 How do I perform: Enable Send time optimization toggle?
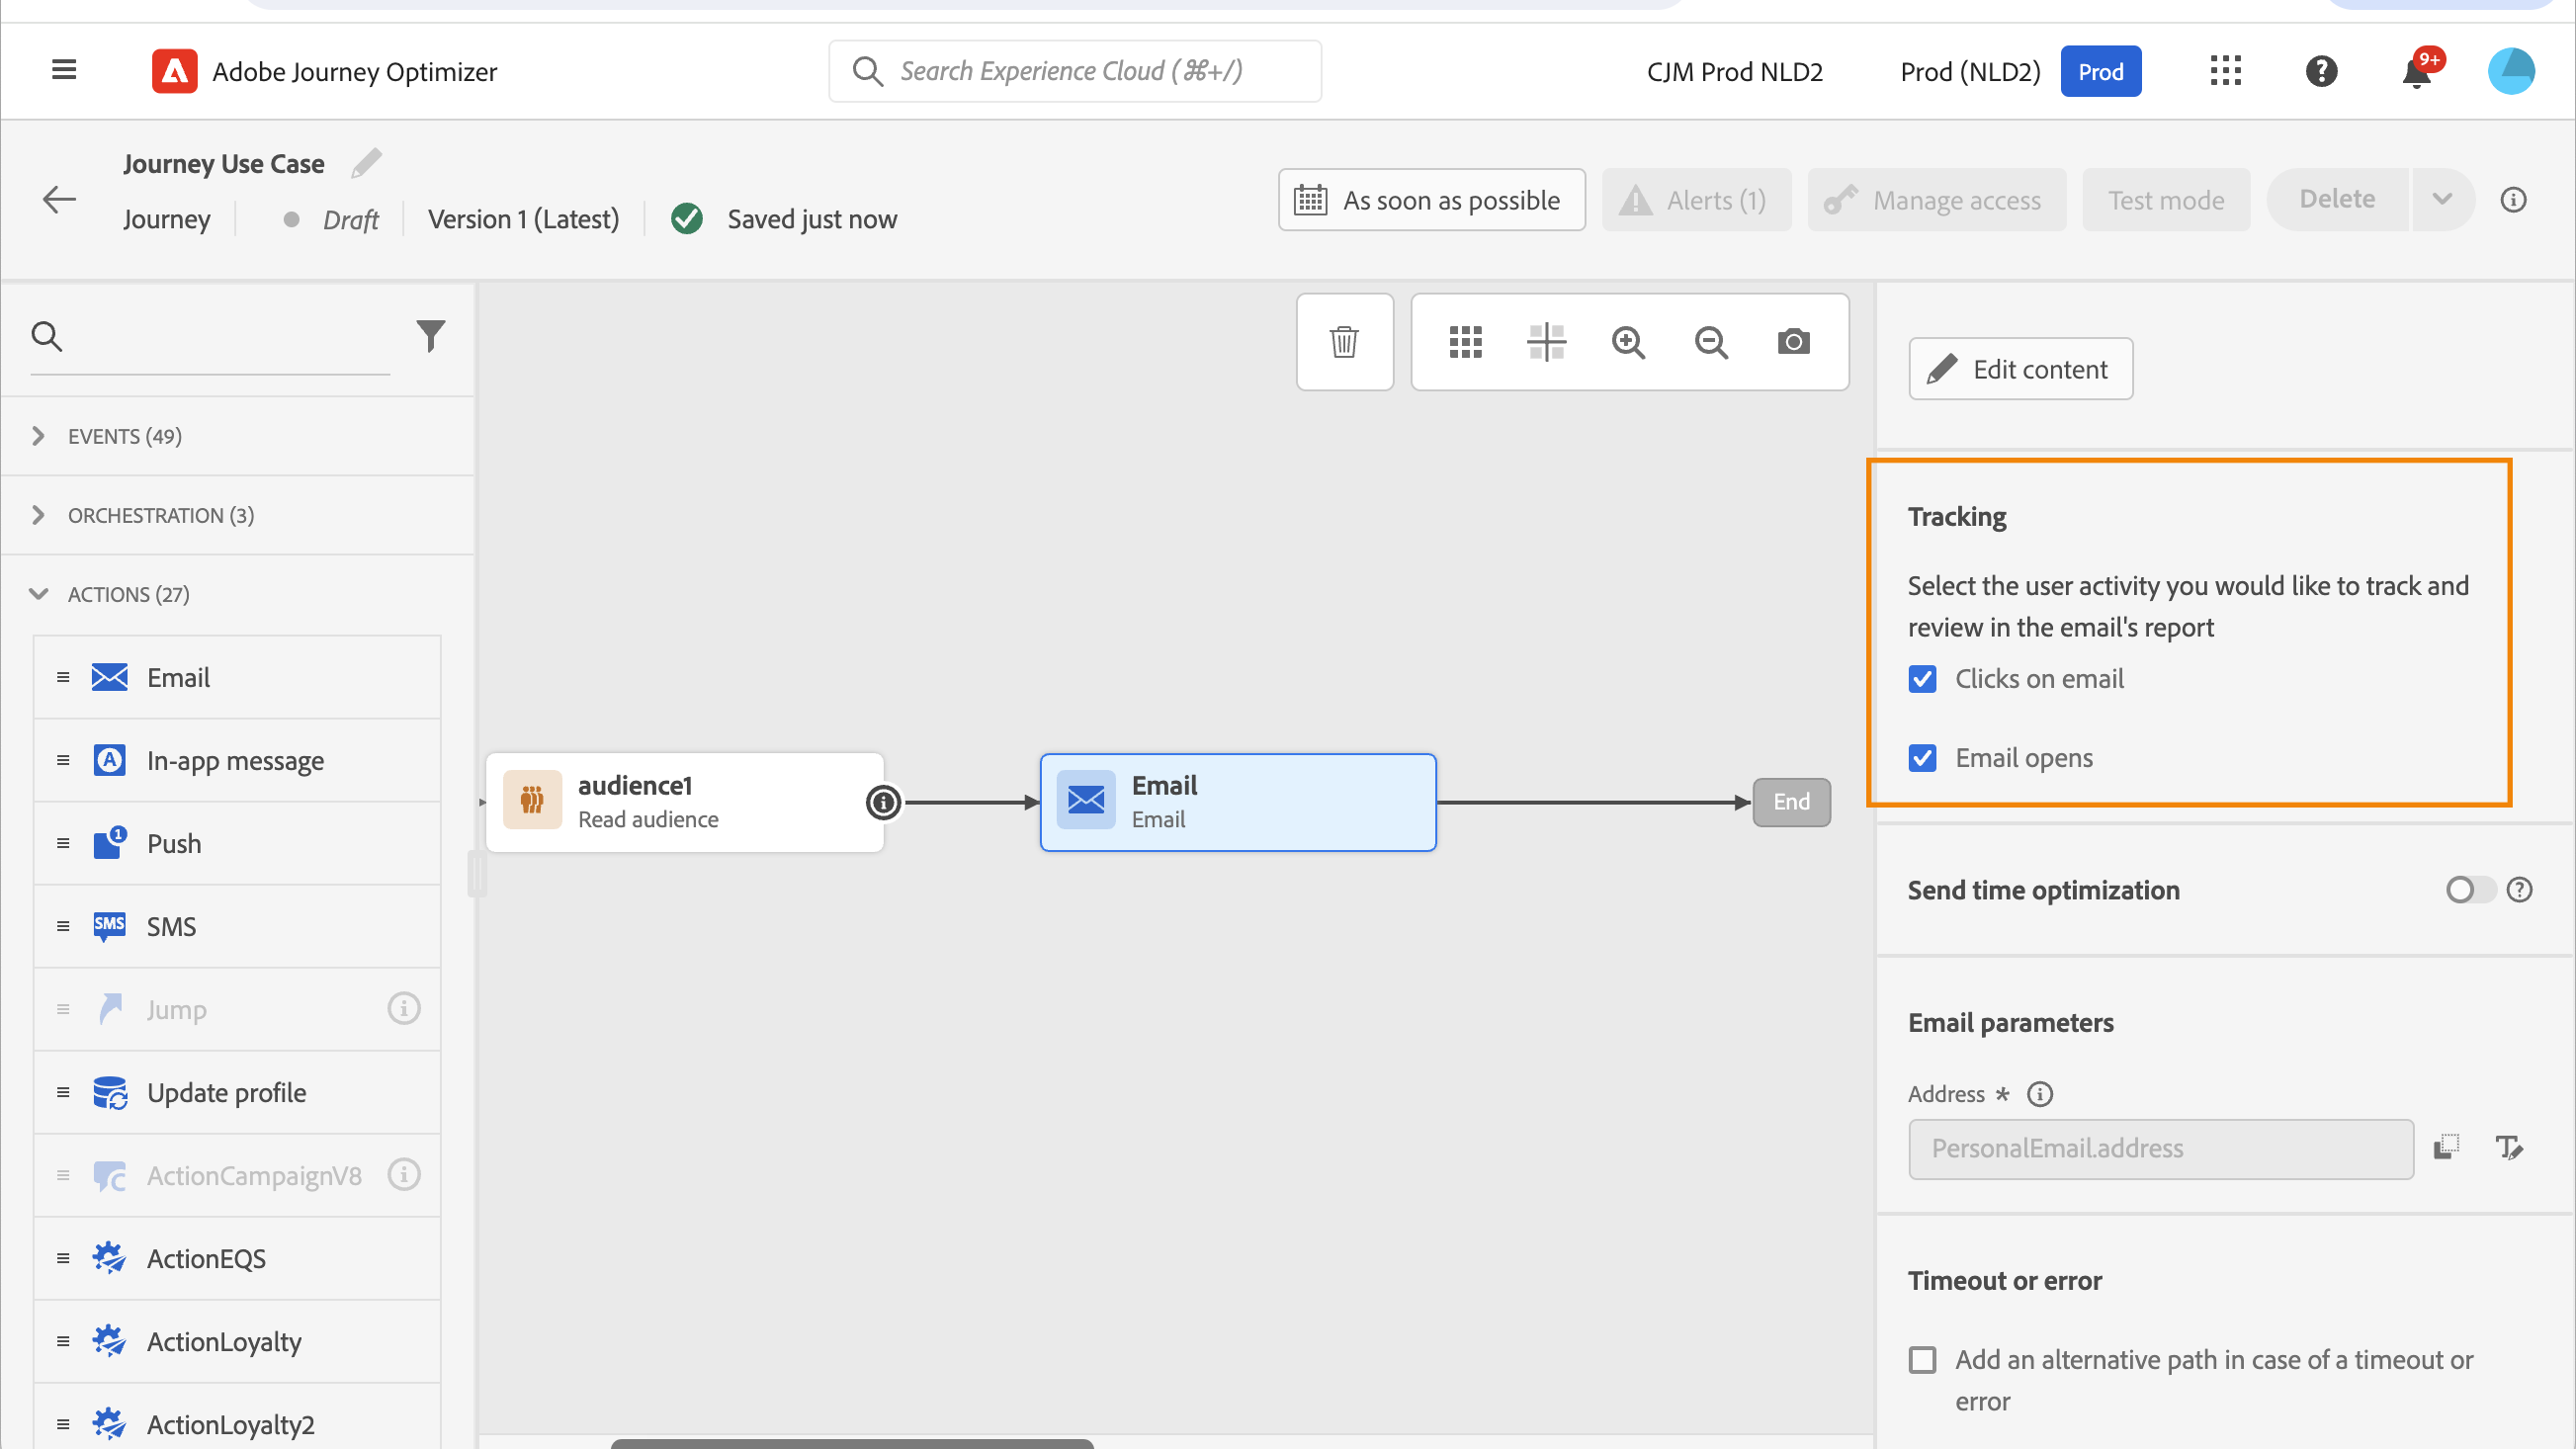2469,889
